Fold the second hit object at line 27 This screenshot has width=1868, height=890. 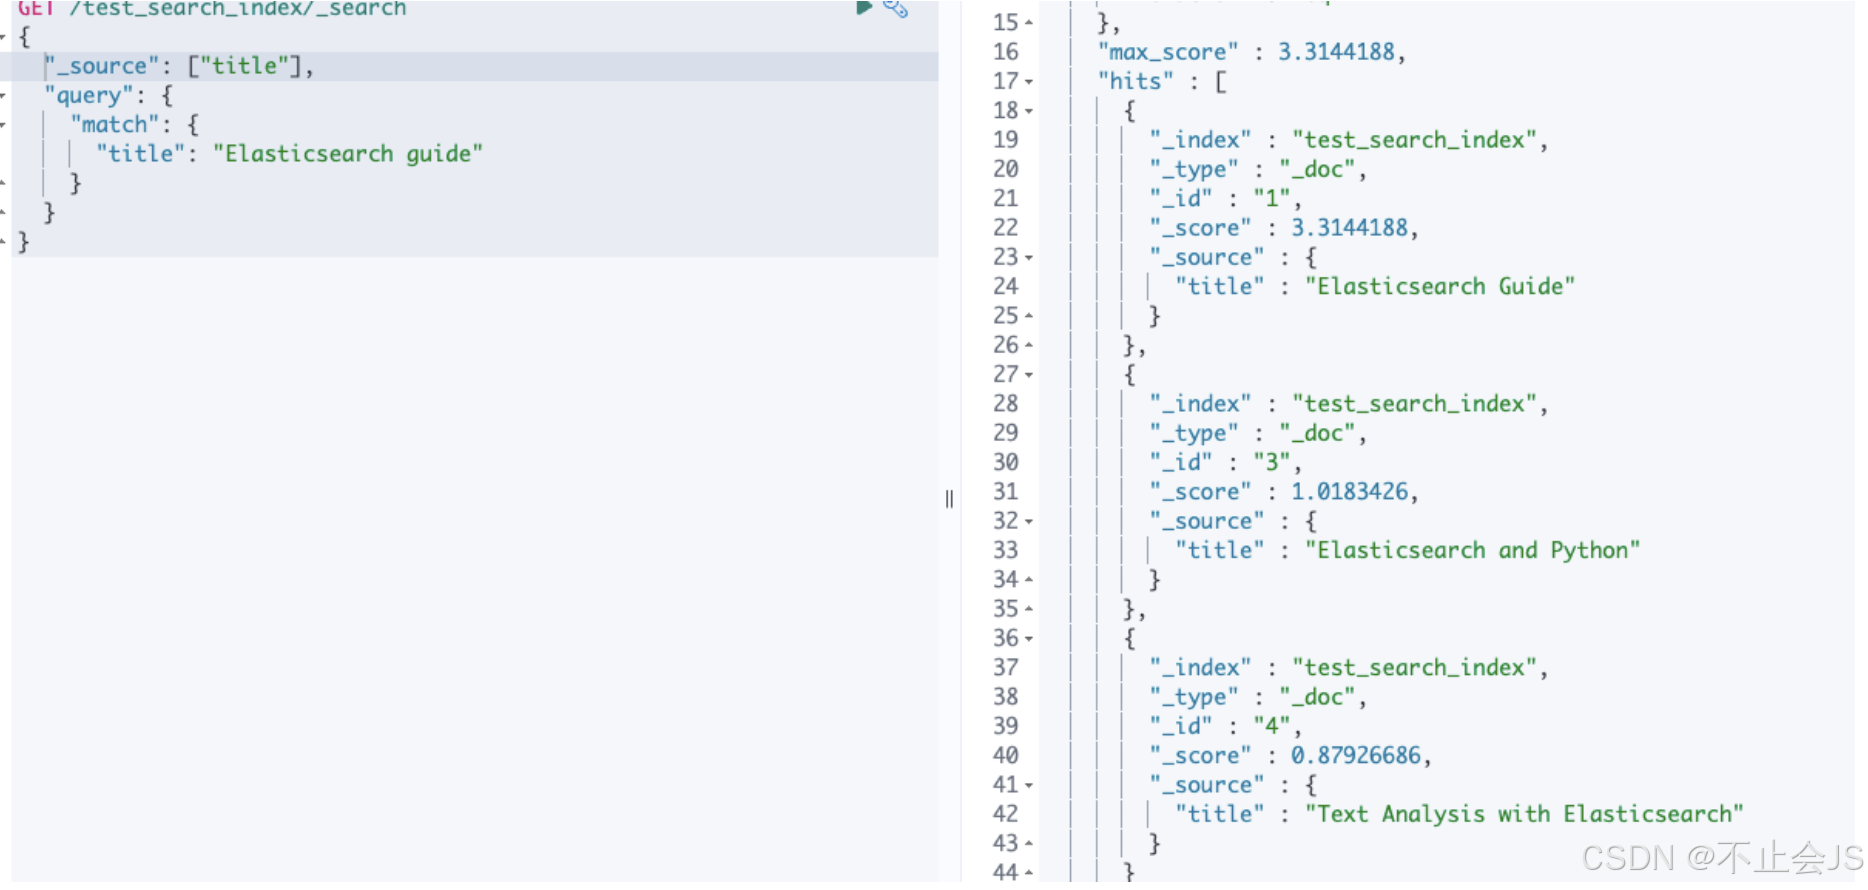coord(1029,375)
